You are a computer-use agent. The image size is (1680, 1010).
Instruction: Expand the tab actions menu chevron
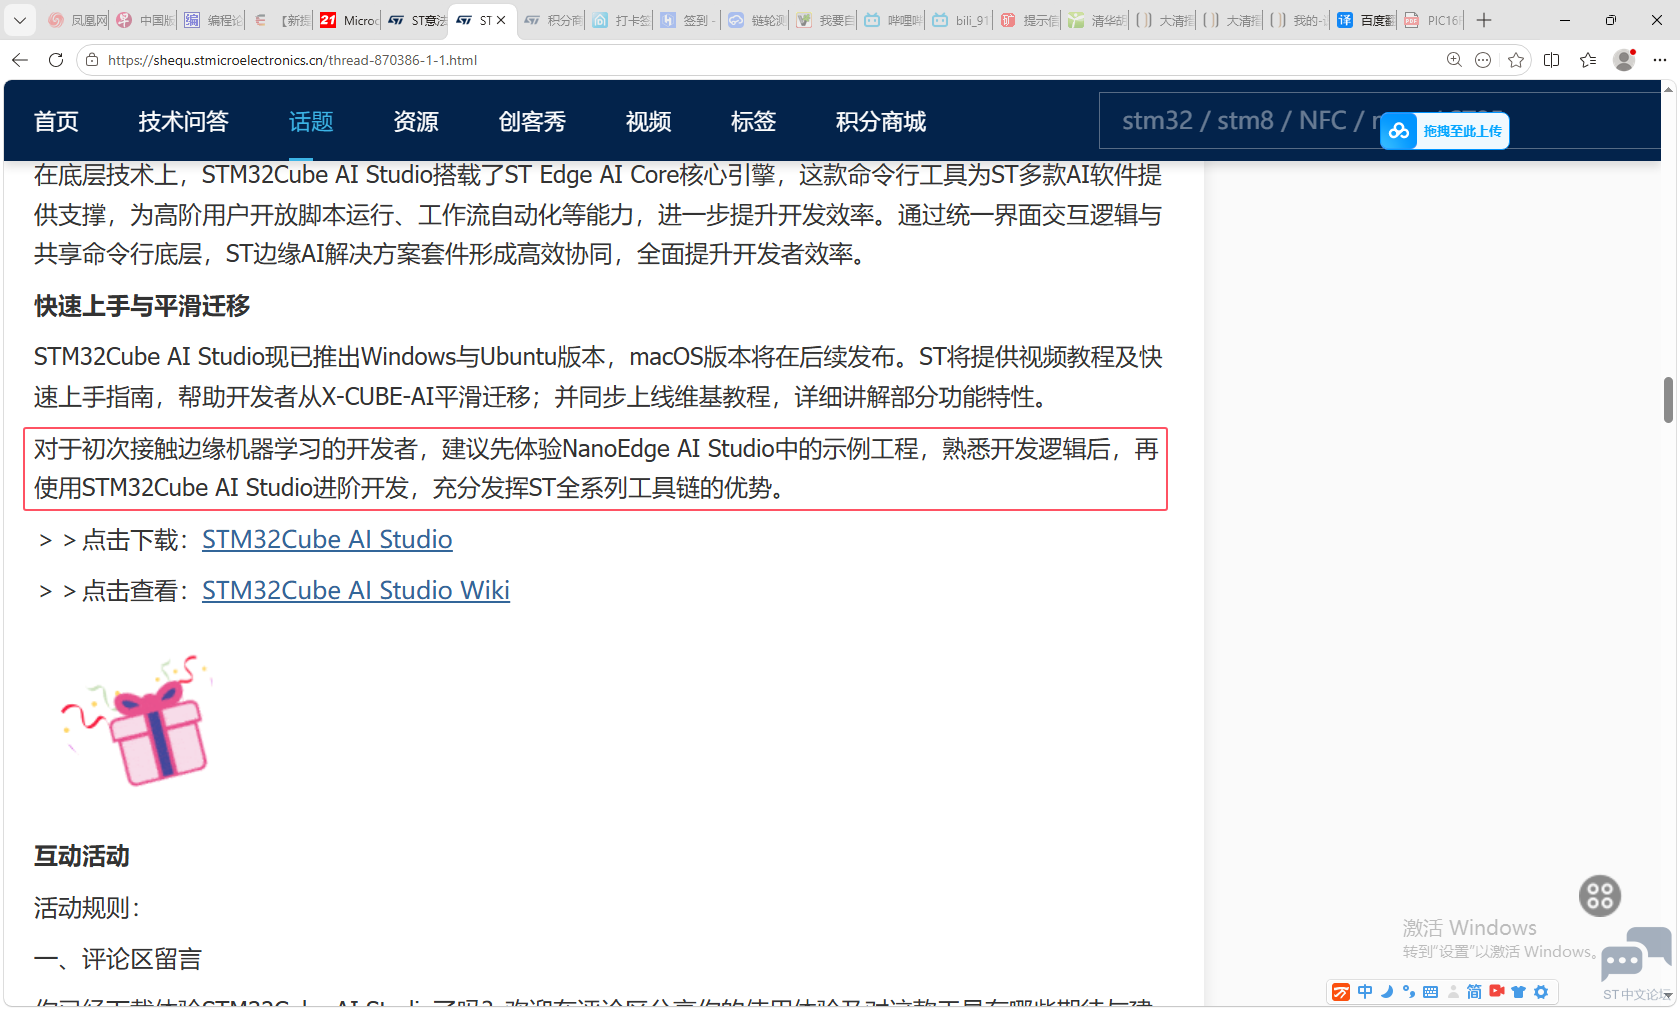pyautogui.click(x=20, y=20)
